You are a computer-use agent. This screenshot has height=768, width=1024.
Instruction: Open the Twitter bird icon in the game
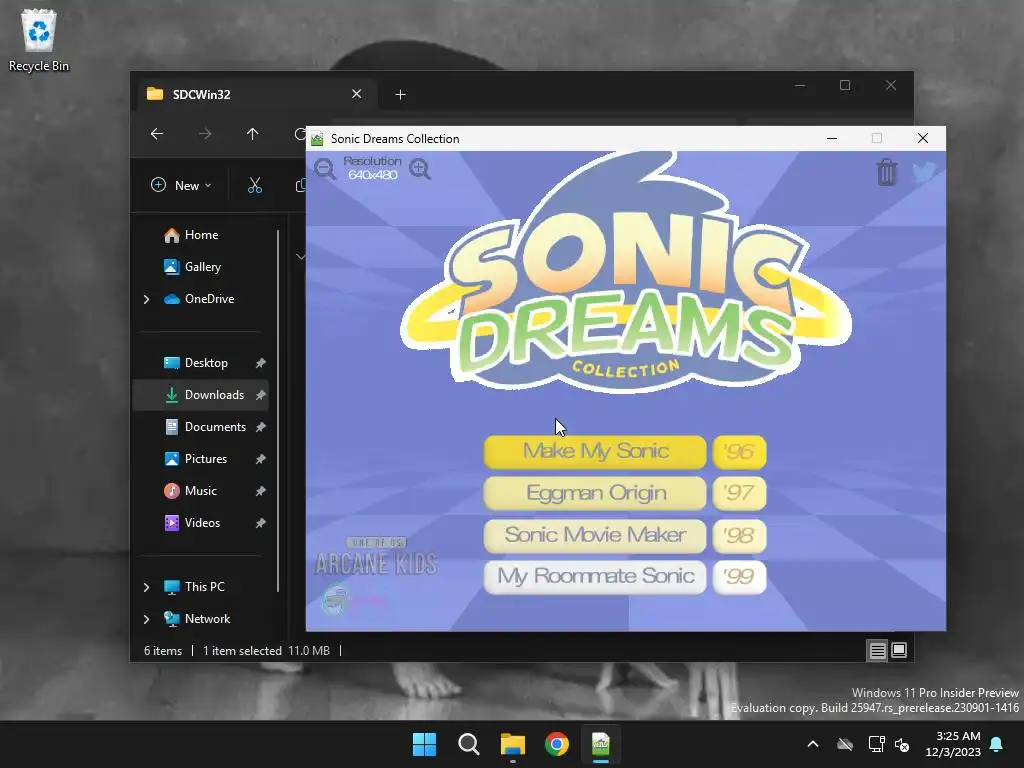click(924, 172)
